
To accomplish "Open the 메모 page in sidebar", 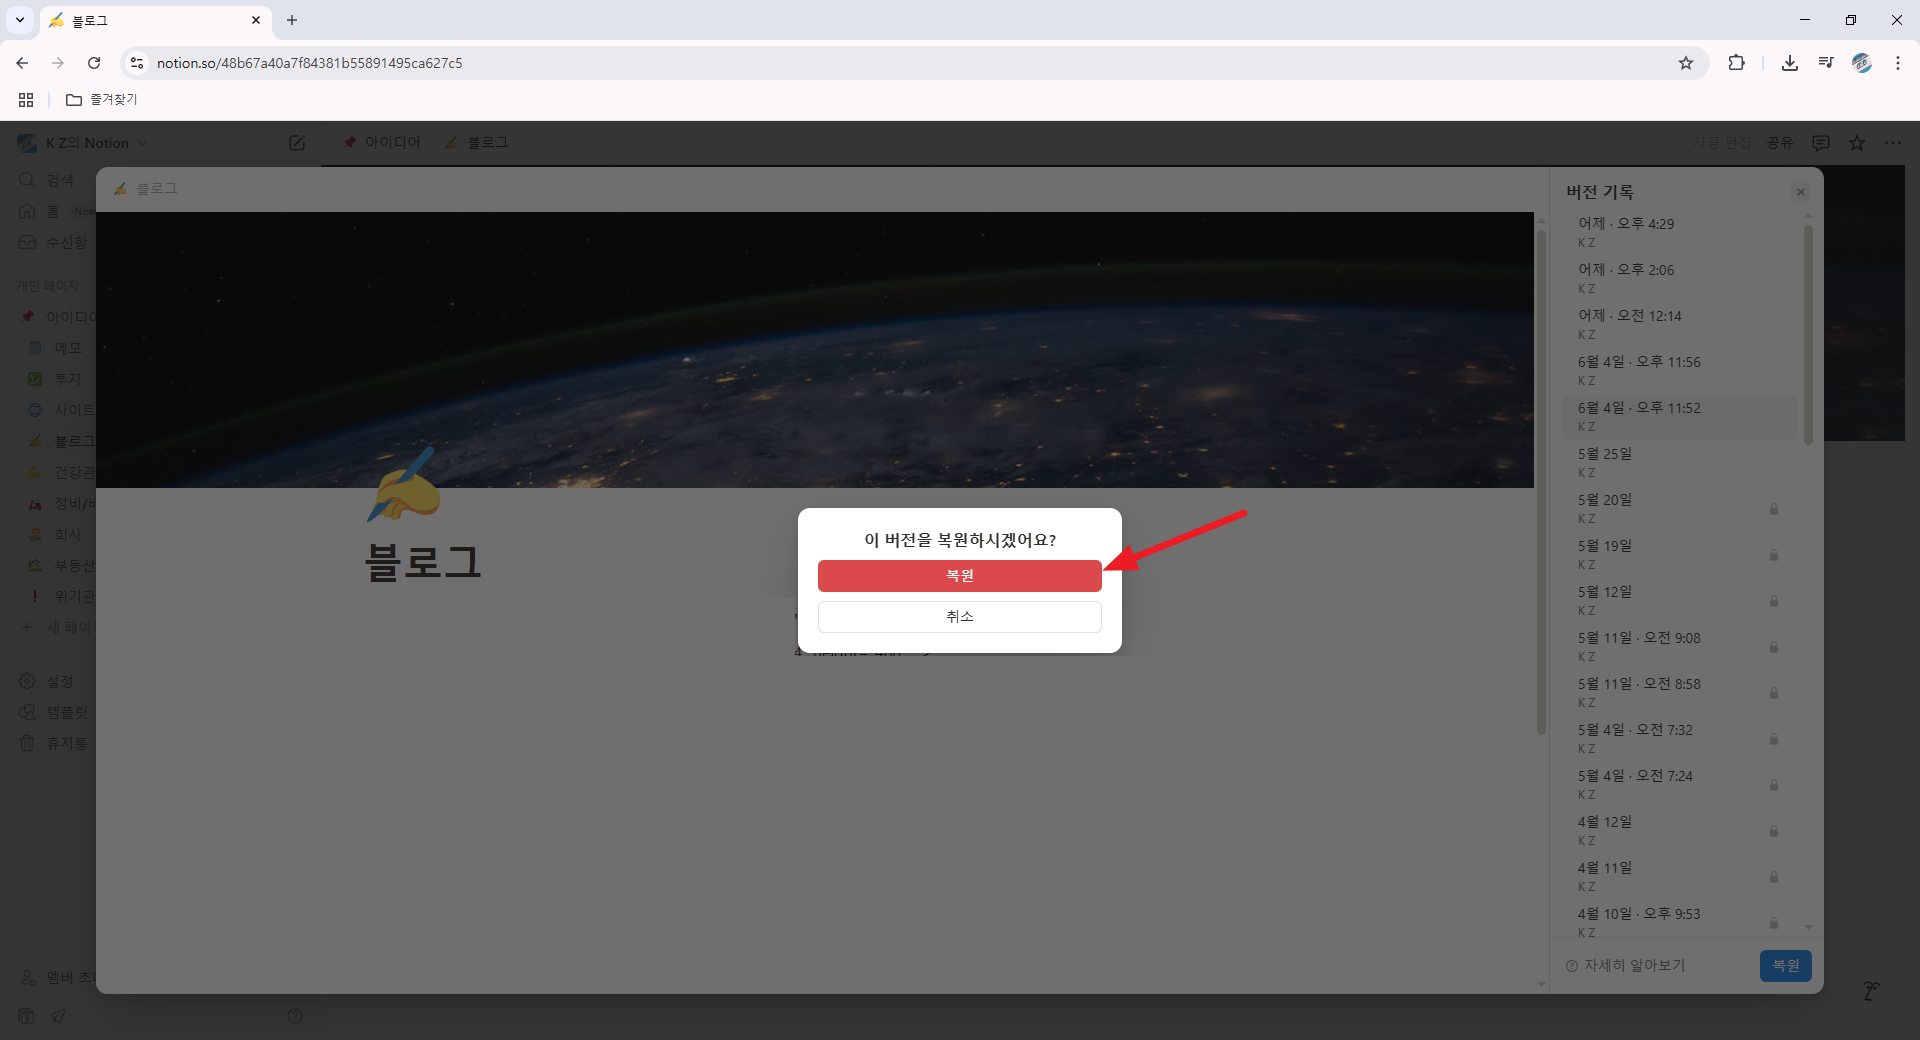I will click(x=56, y=348).
